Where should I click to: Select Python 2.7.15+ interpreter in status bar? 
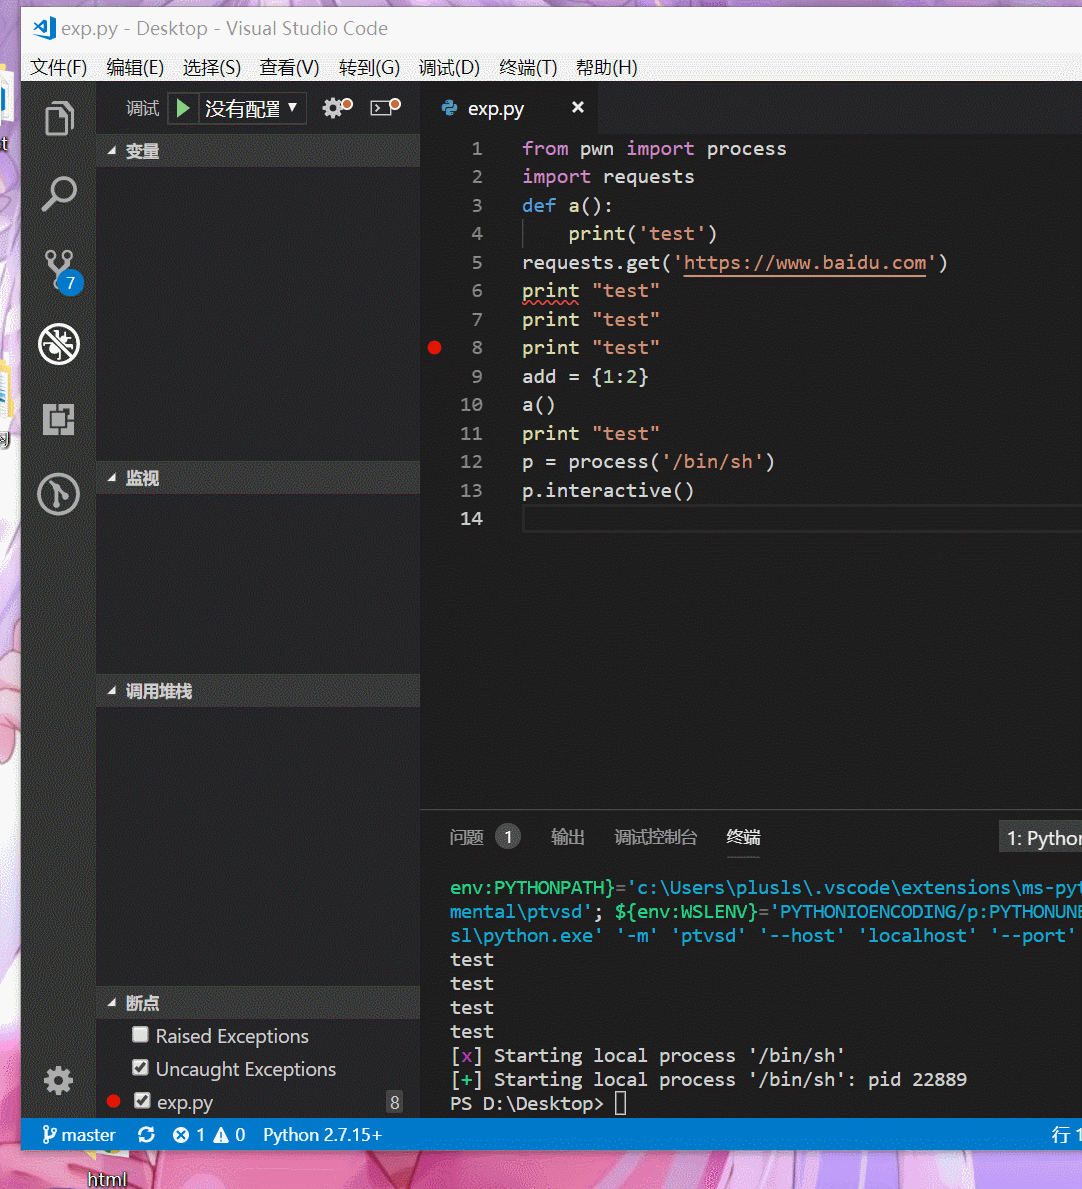(x=322, y=1135)
